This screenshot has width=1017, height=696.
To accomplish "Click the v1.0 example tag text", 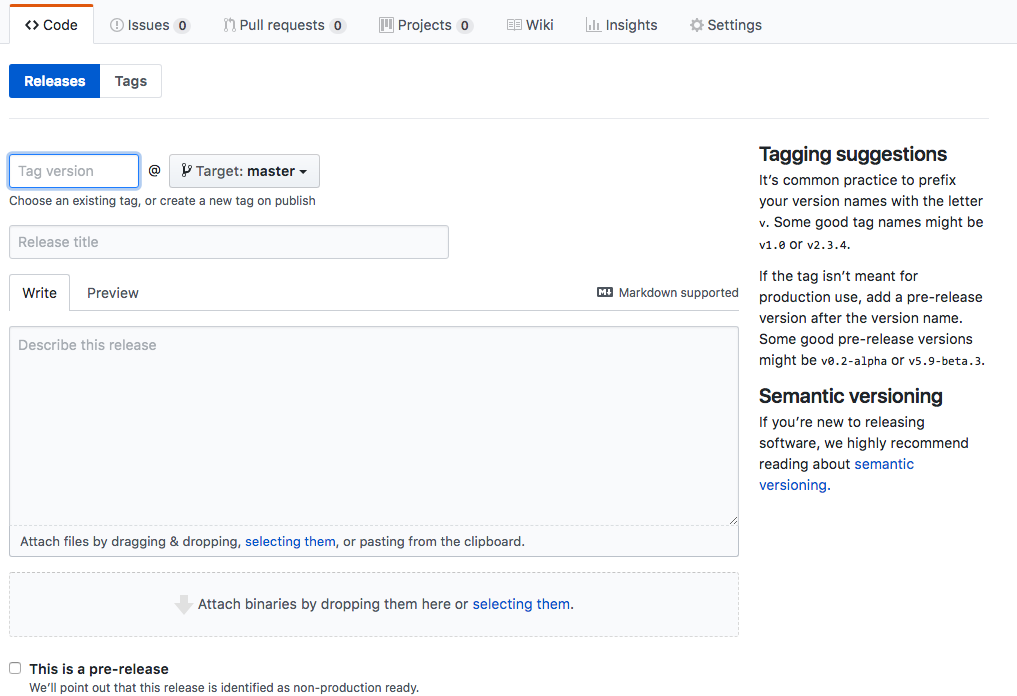I will pyautogui.click(x=772, y=245).
